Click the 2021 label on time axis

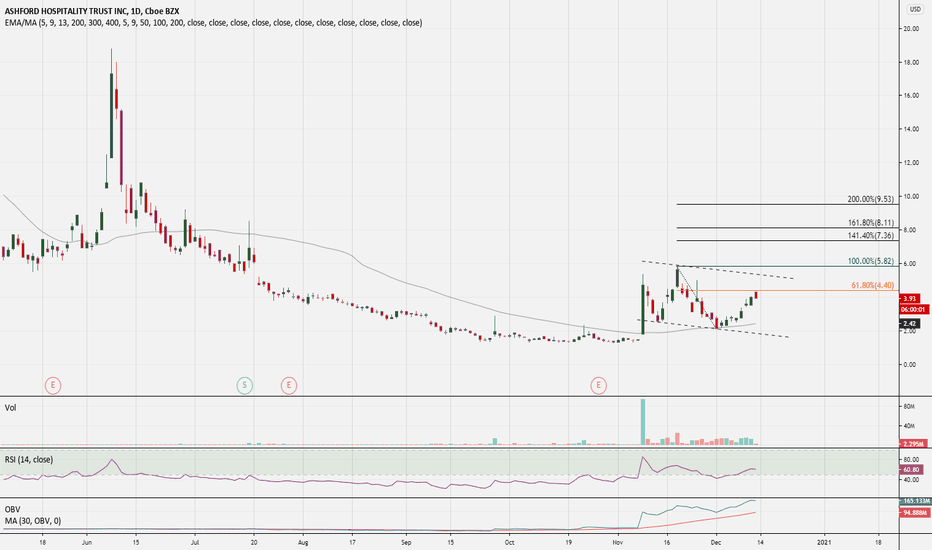coord(824,542)
